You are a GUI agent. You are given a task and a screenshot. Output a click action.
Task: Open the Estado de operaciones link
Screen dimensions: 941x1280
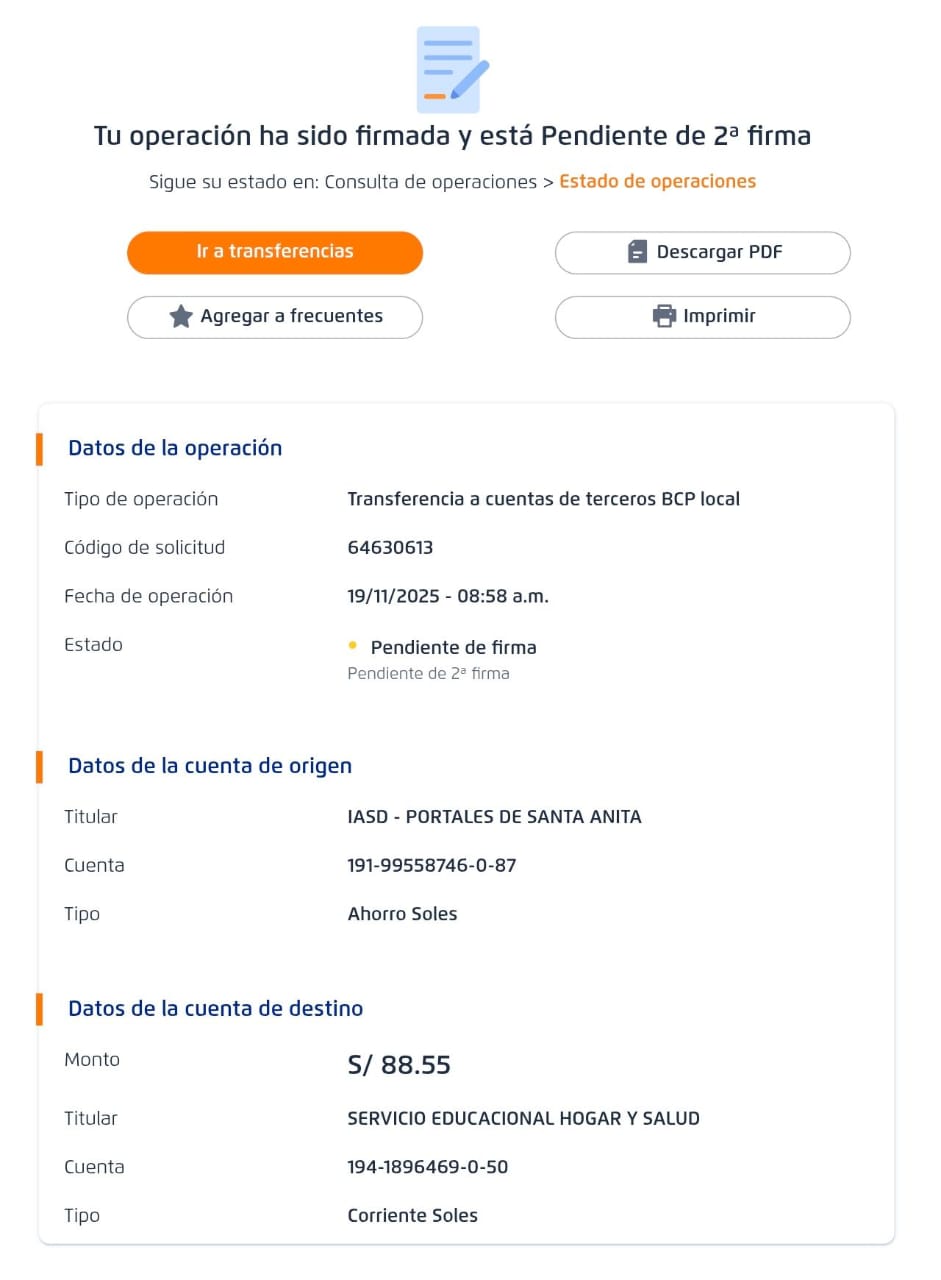[x=657, y=182]
